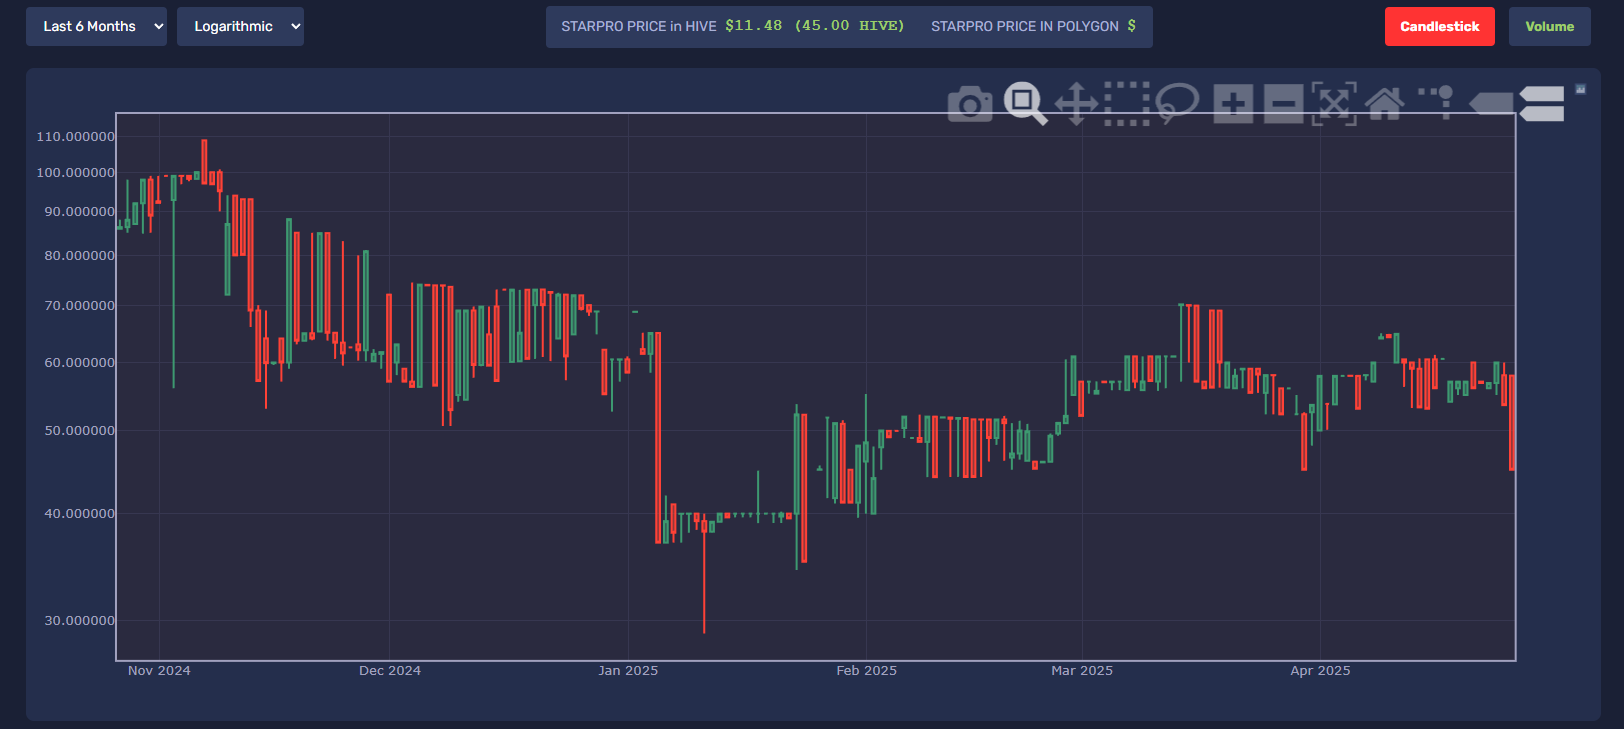
Task: Activate the Pan tool
Action: (1077, 104)
